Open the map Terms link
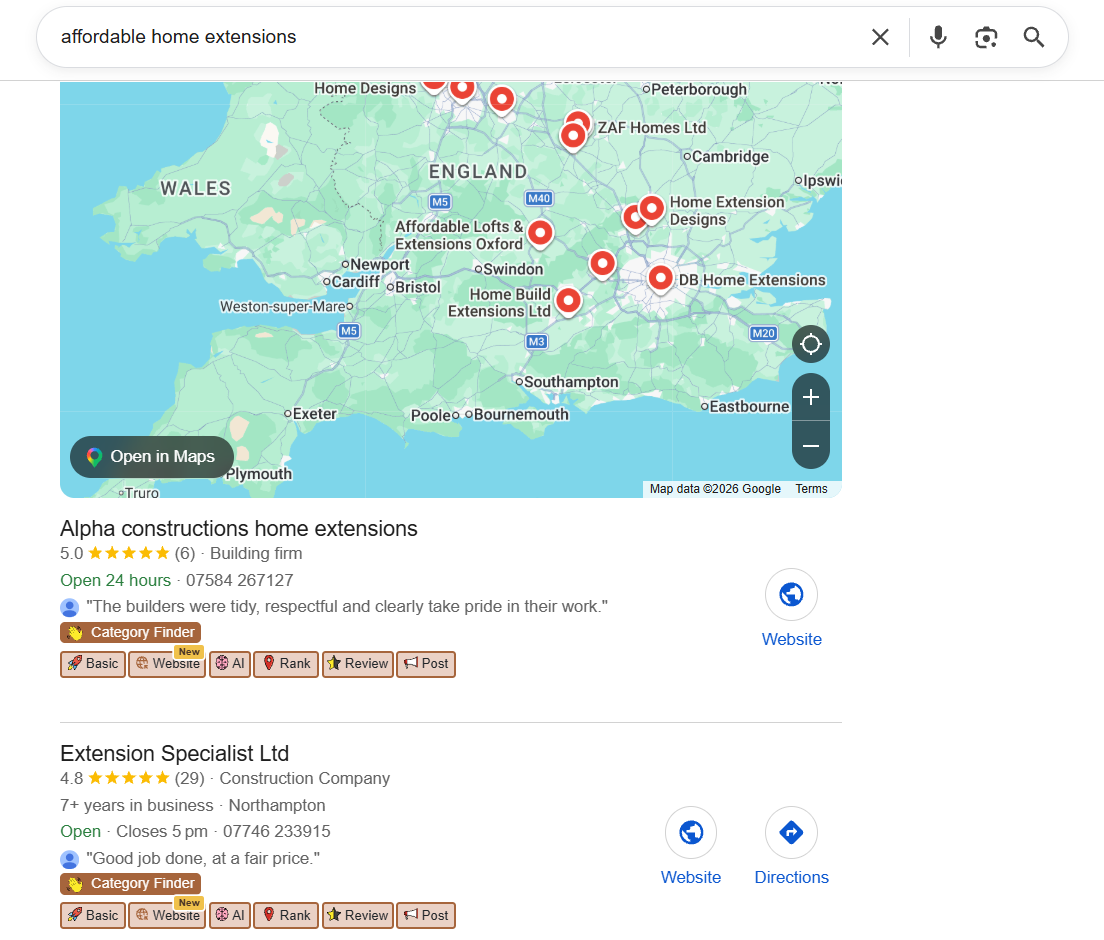 click(x=811, y=489)
